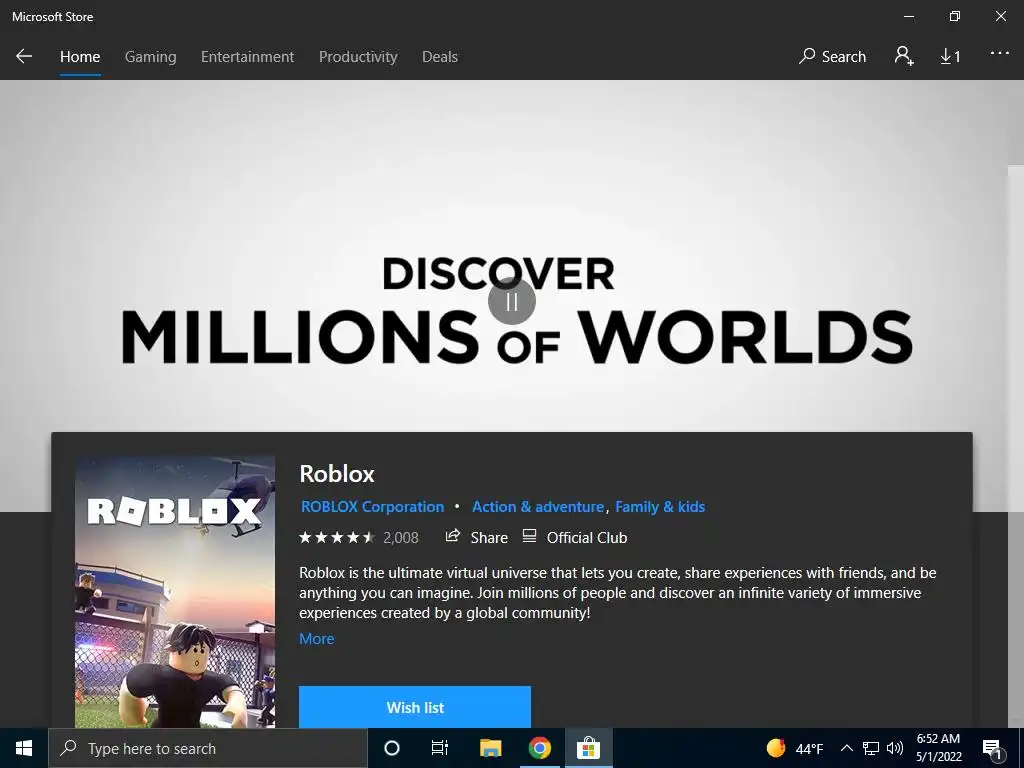Open the Official Club link
Viewport: 1024px width, 768px height.
pos(575,537)
